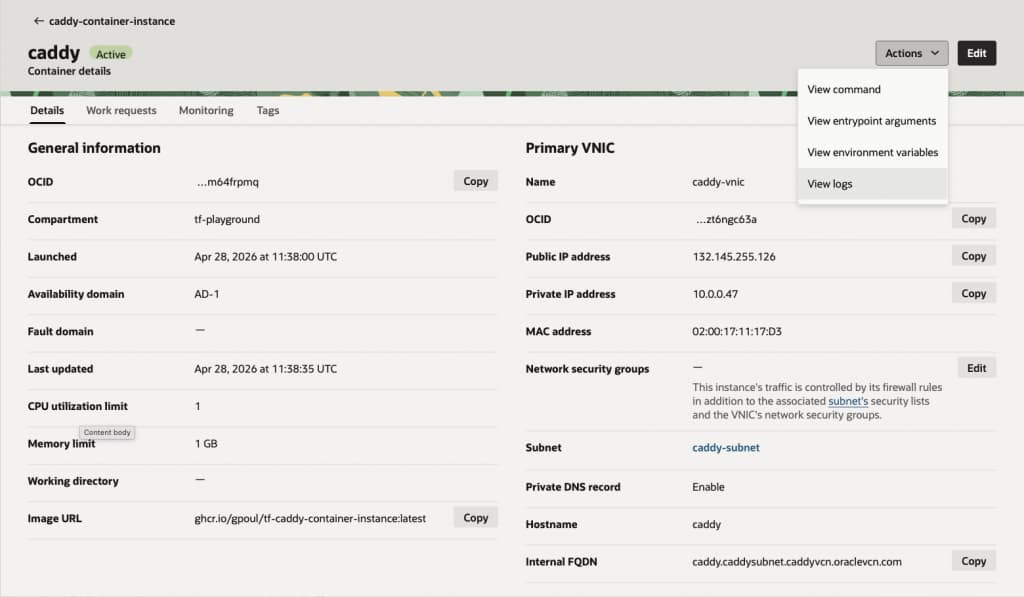The image size is (1024, 597).
Task: Click the 1 GB memory limit value
Action: 206,444
